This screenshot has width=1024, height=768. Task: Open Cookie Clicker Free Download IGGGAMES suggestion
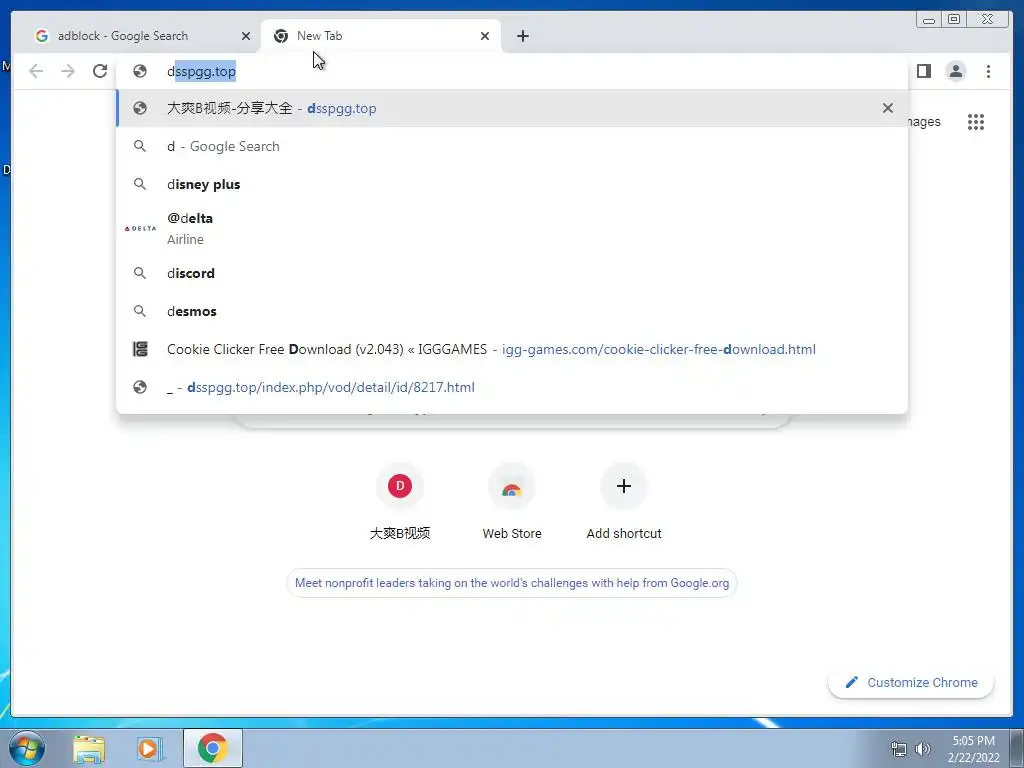click(512, 349)
